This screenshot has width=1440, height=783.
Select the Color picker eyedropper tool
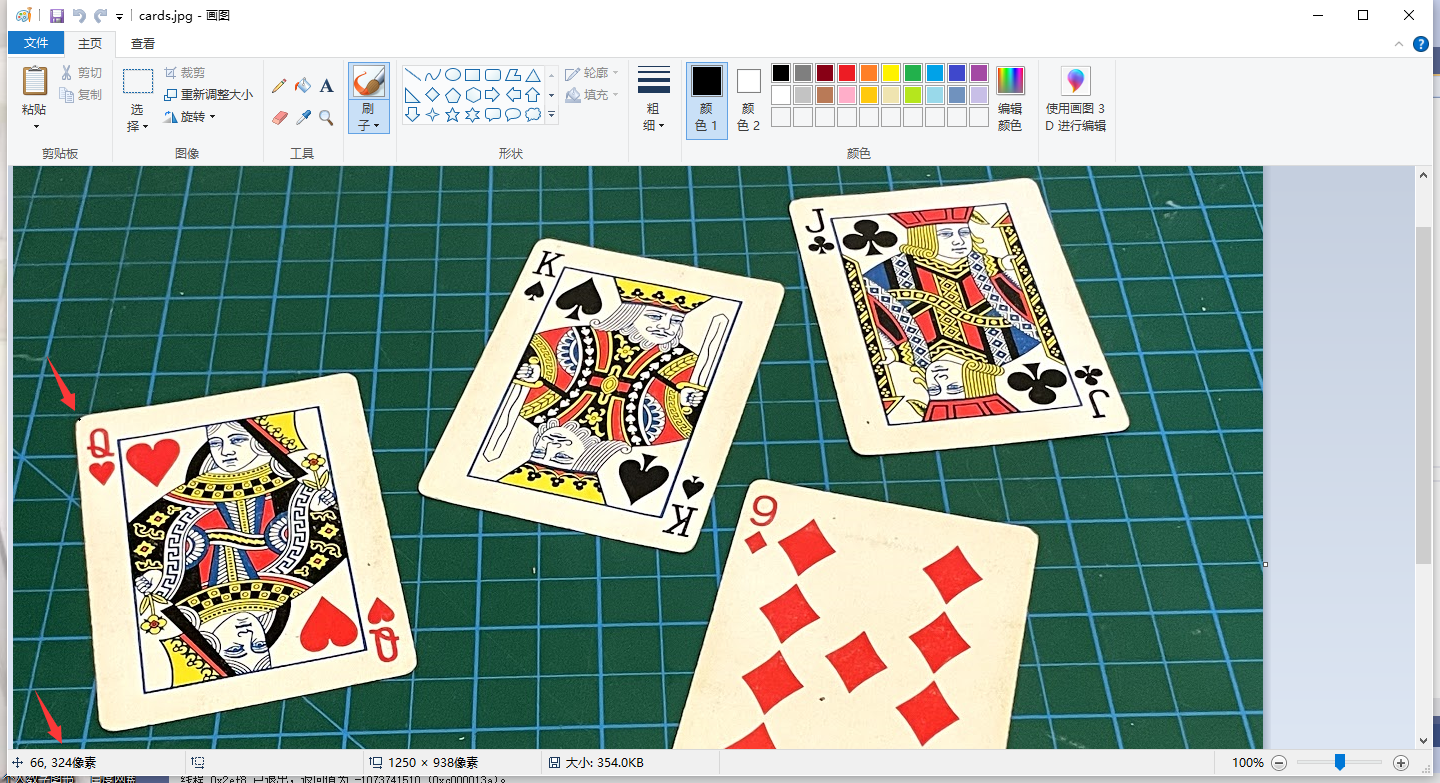point(303,117)
